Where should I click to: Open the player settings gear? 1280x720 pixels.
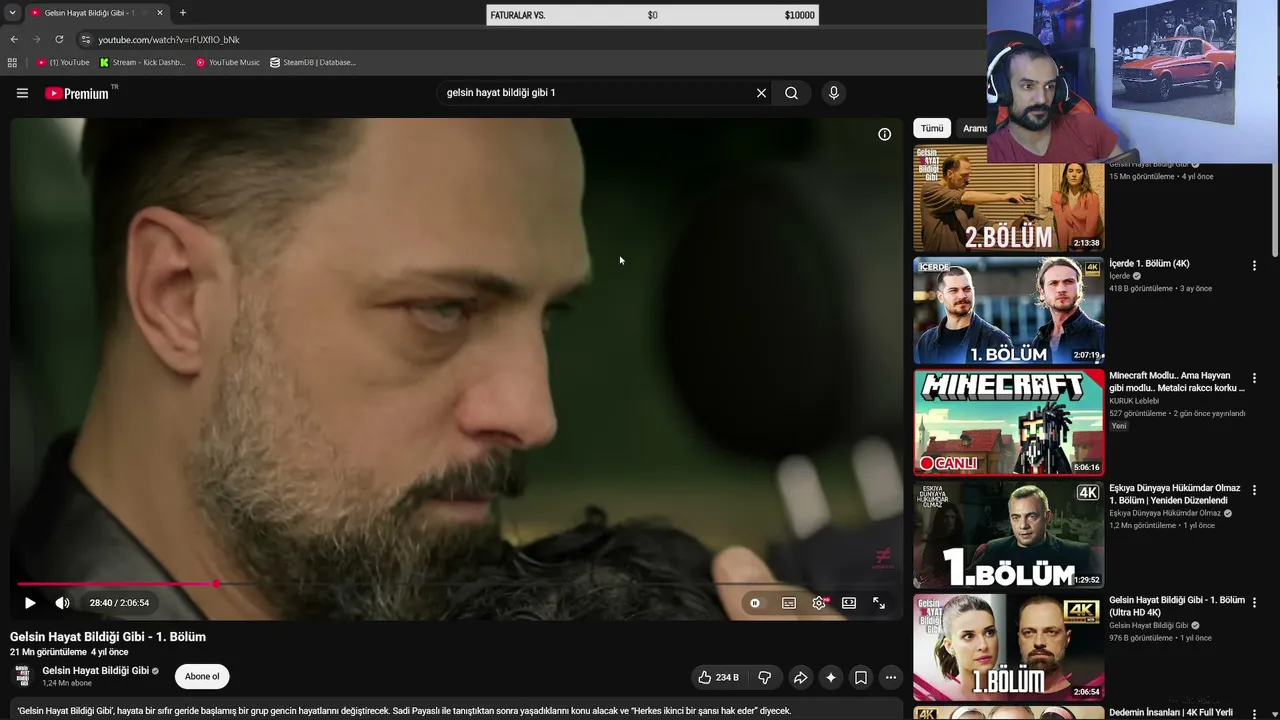pos(819,603)
